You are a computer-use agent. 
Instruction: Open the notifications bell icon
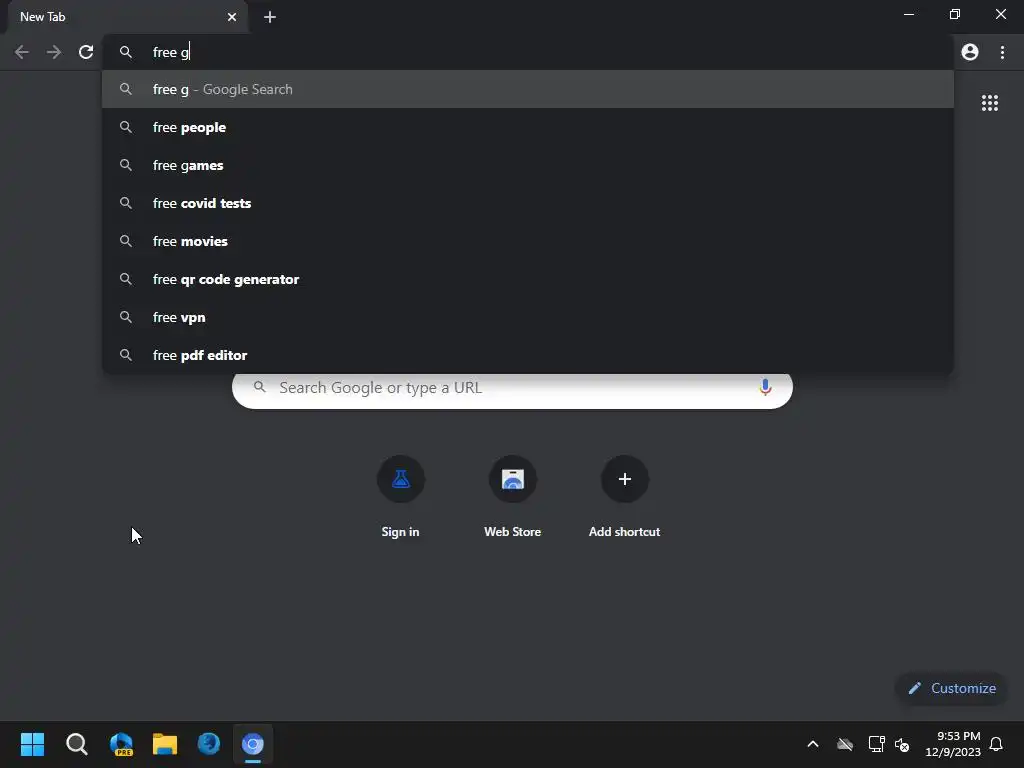[x=996, y=744]
